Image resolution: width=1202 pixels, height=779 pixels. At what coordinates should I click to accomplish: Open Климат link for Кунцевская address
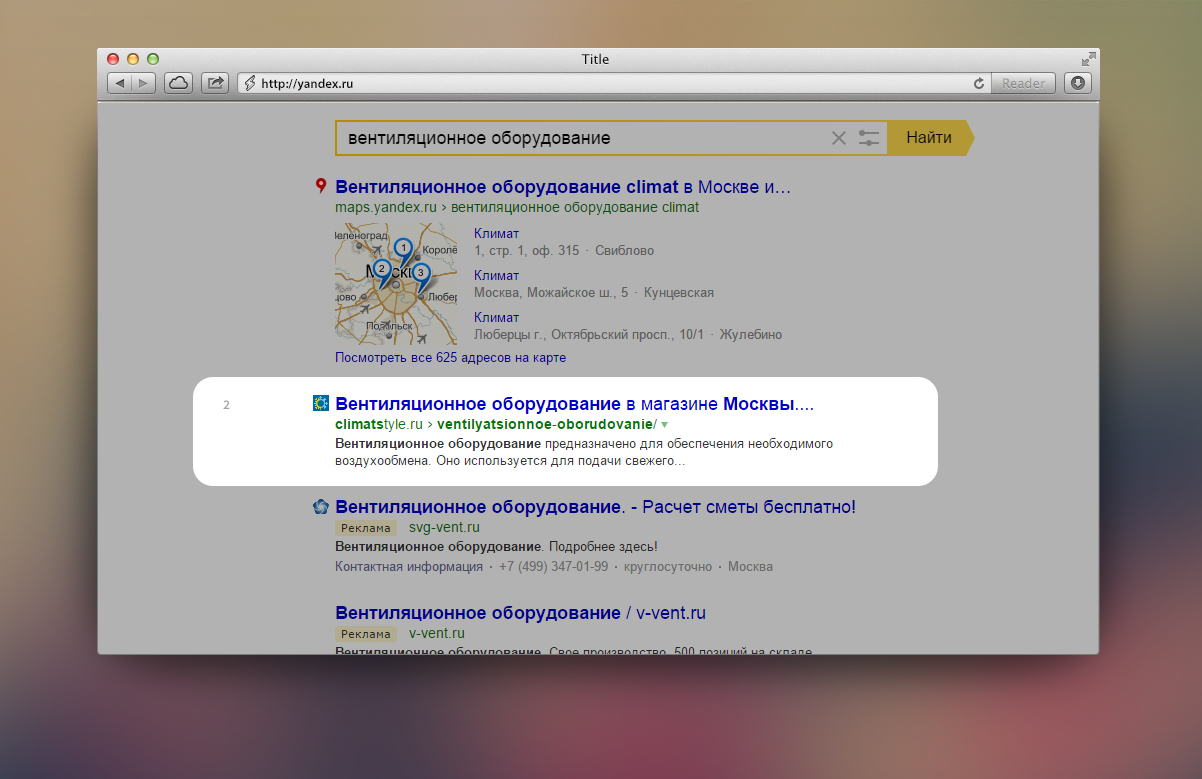(497, 276)
